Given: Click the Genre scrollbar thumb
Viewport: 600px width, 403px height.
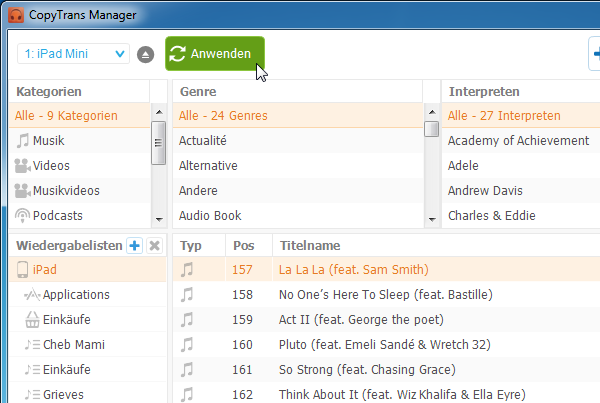Looking at the screenshot, I should (x=432, y=129).
